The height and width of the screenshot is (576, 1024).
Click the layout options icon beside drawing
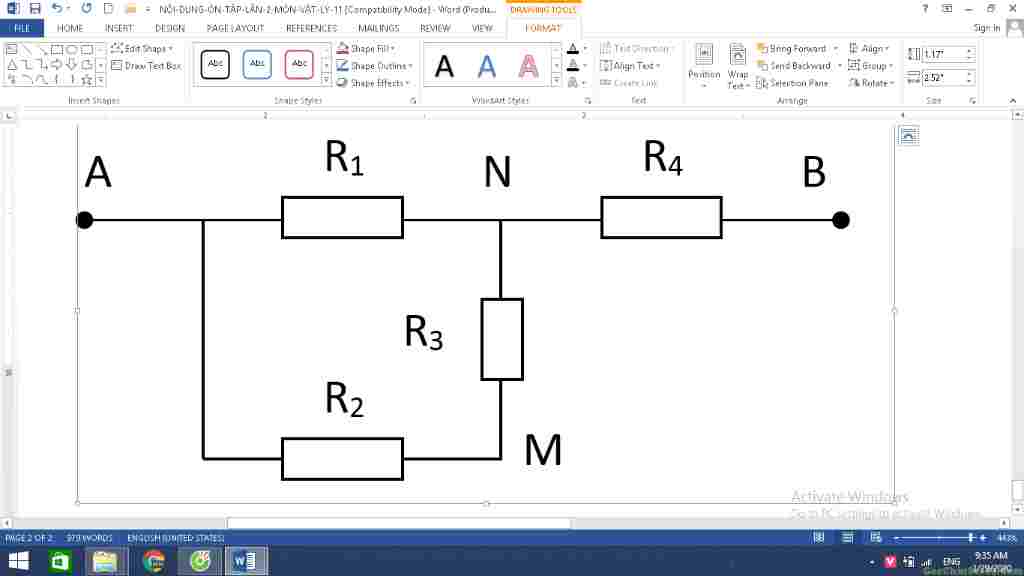click(908, 137)
